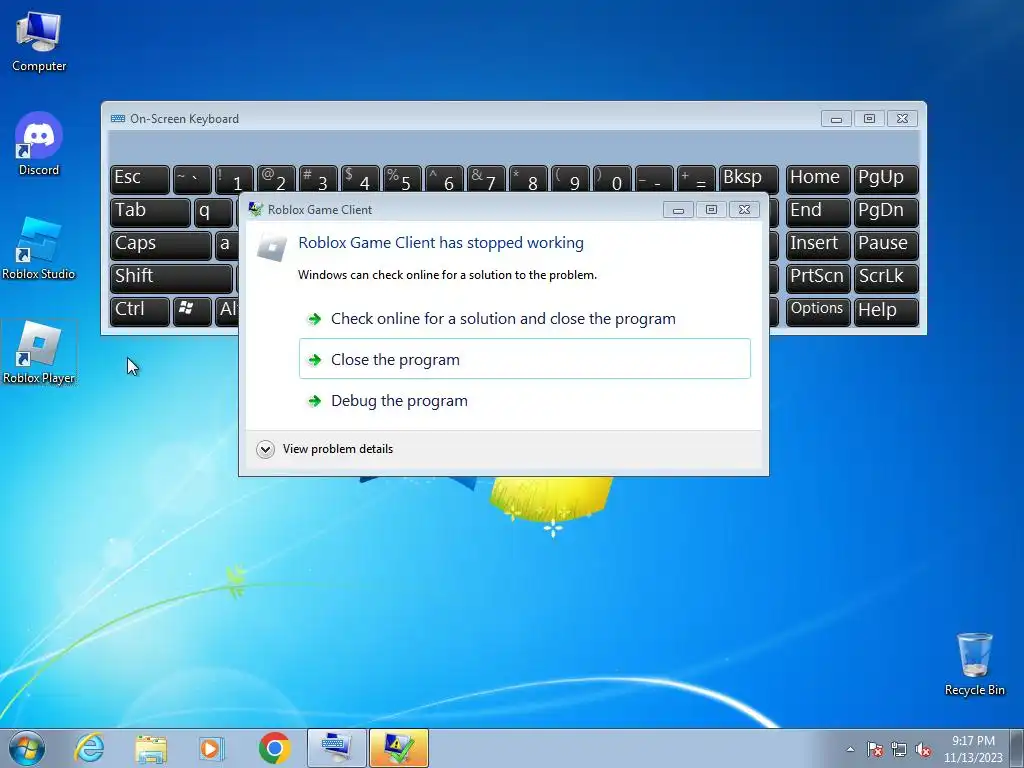Tap the 9 key on On-Screen Keyboard

570,179
